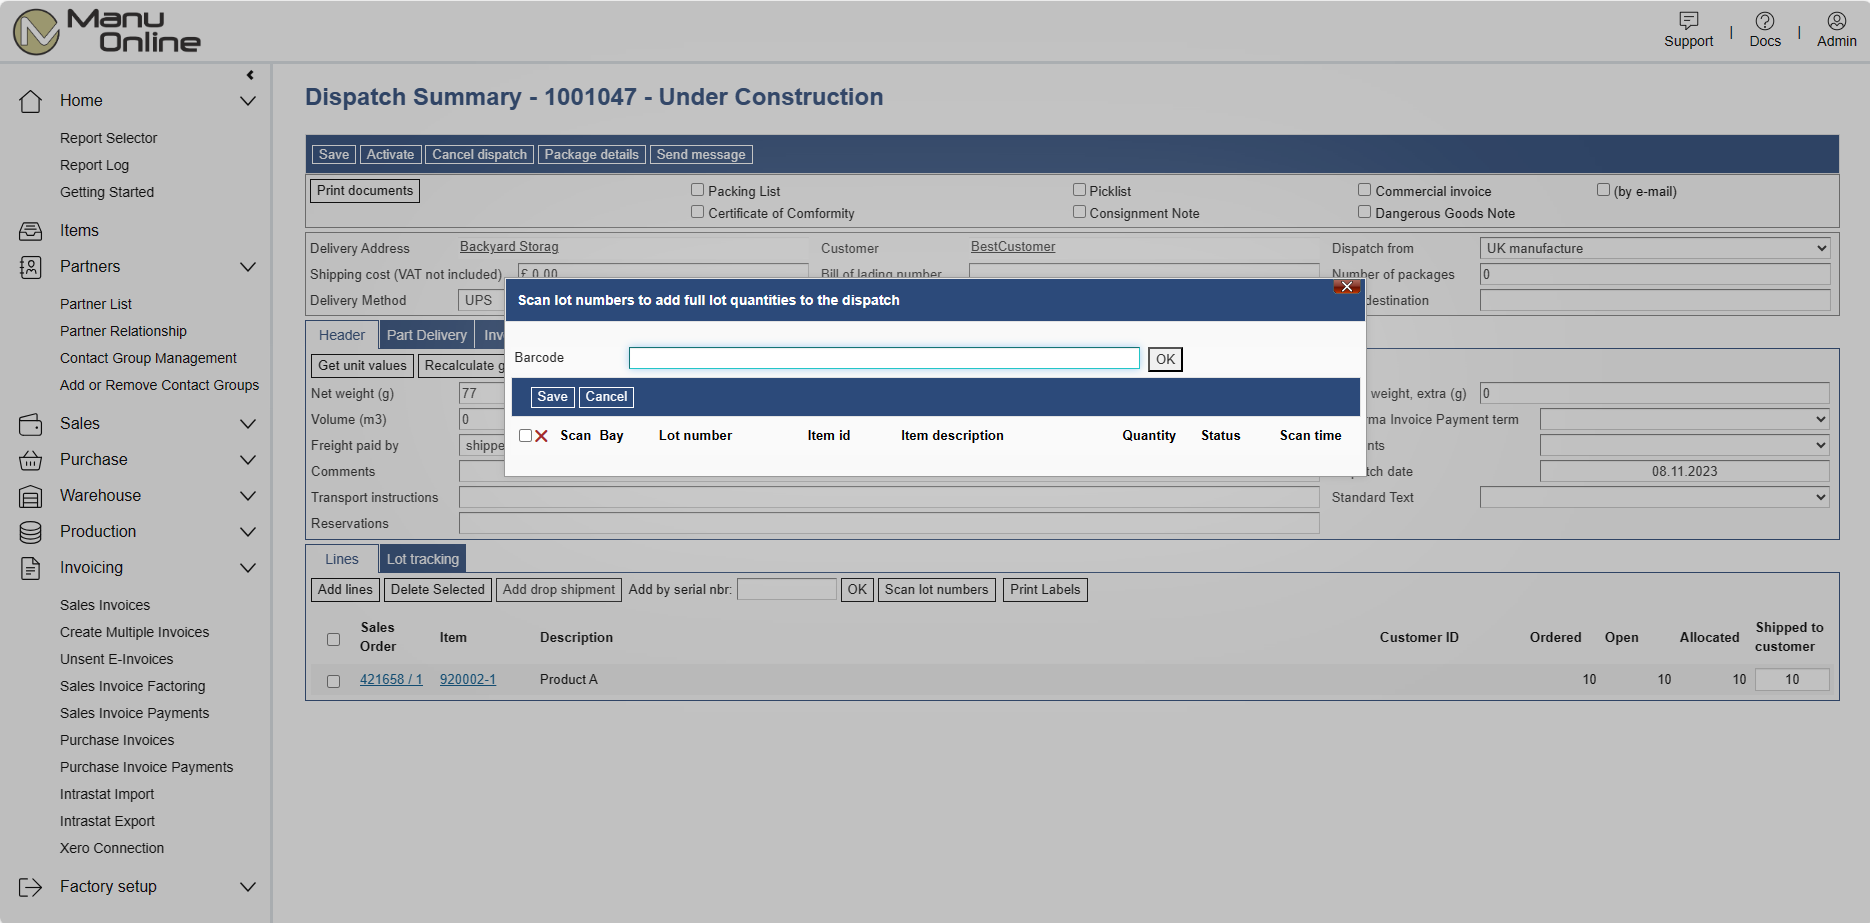Click the Items icon in the sidebar
This screenshot has width=1870, height=923.
(30, 231)
